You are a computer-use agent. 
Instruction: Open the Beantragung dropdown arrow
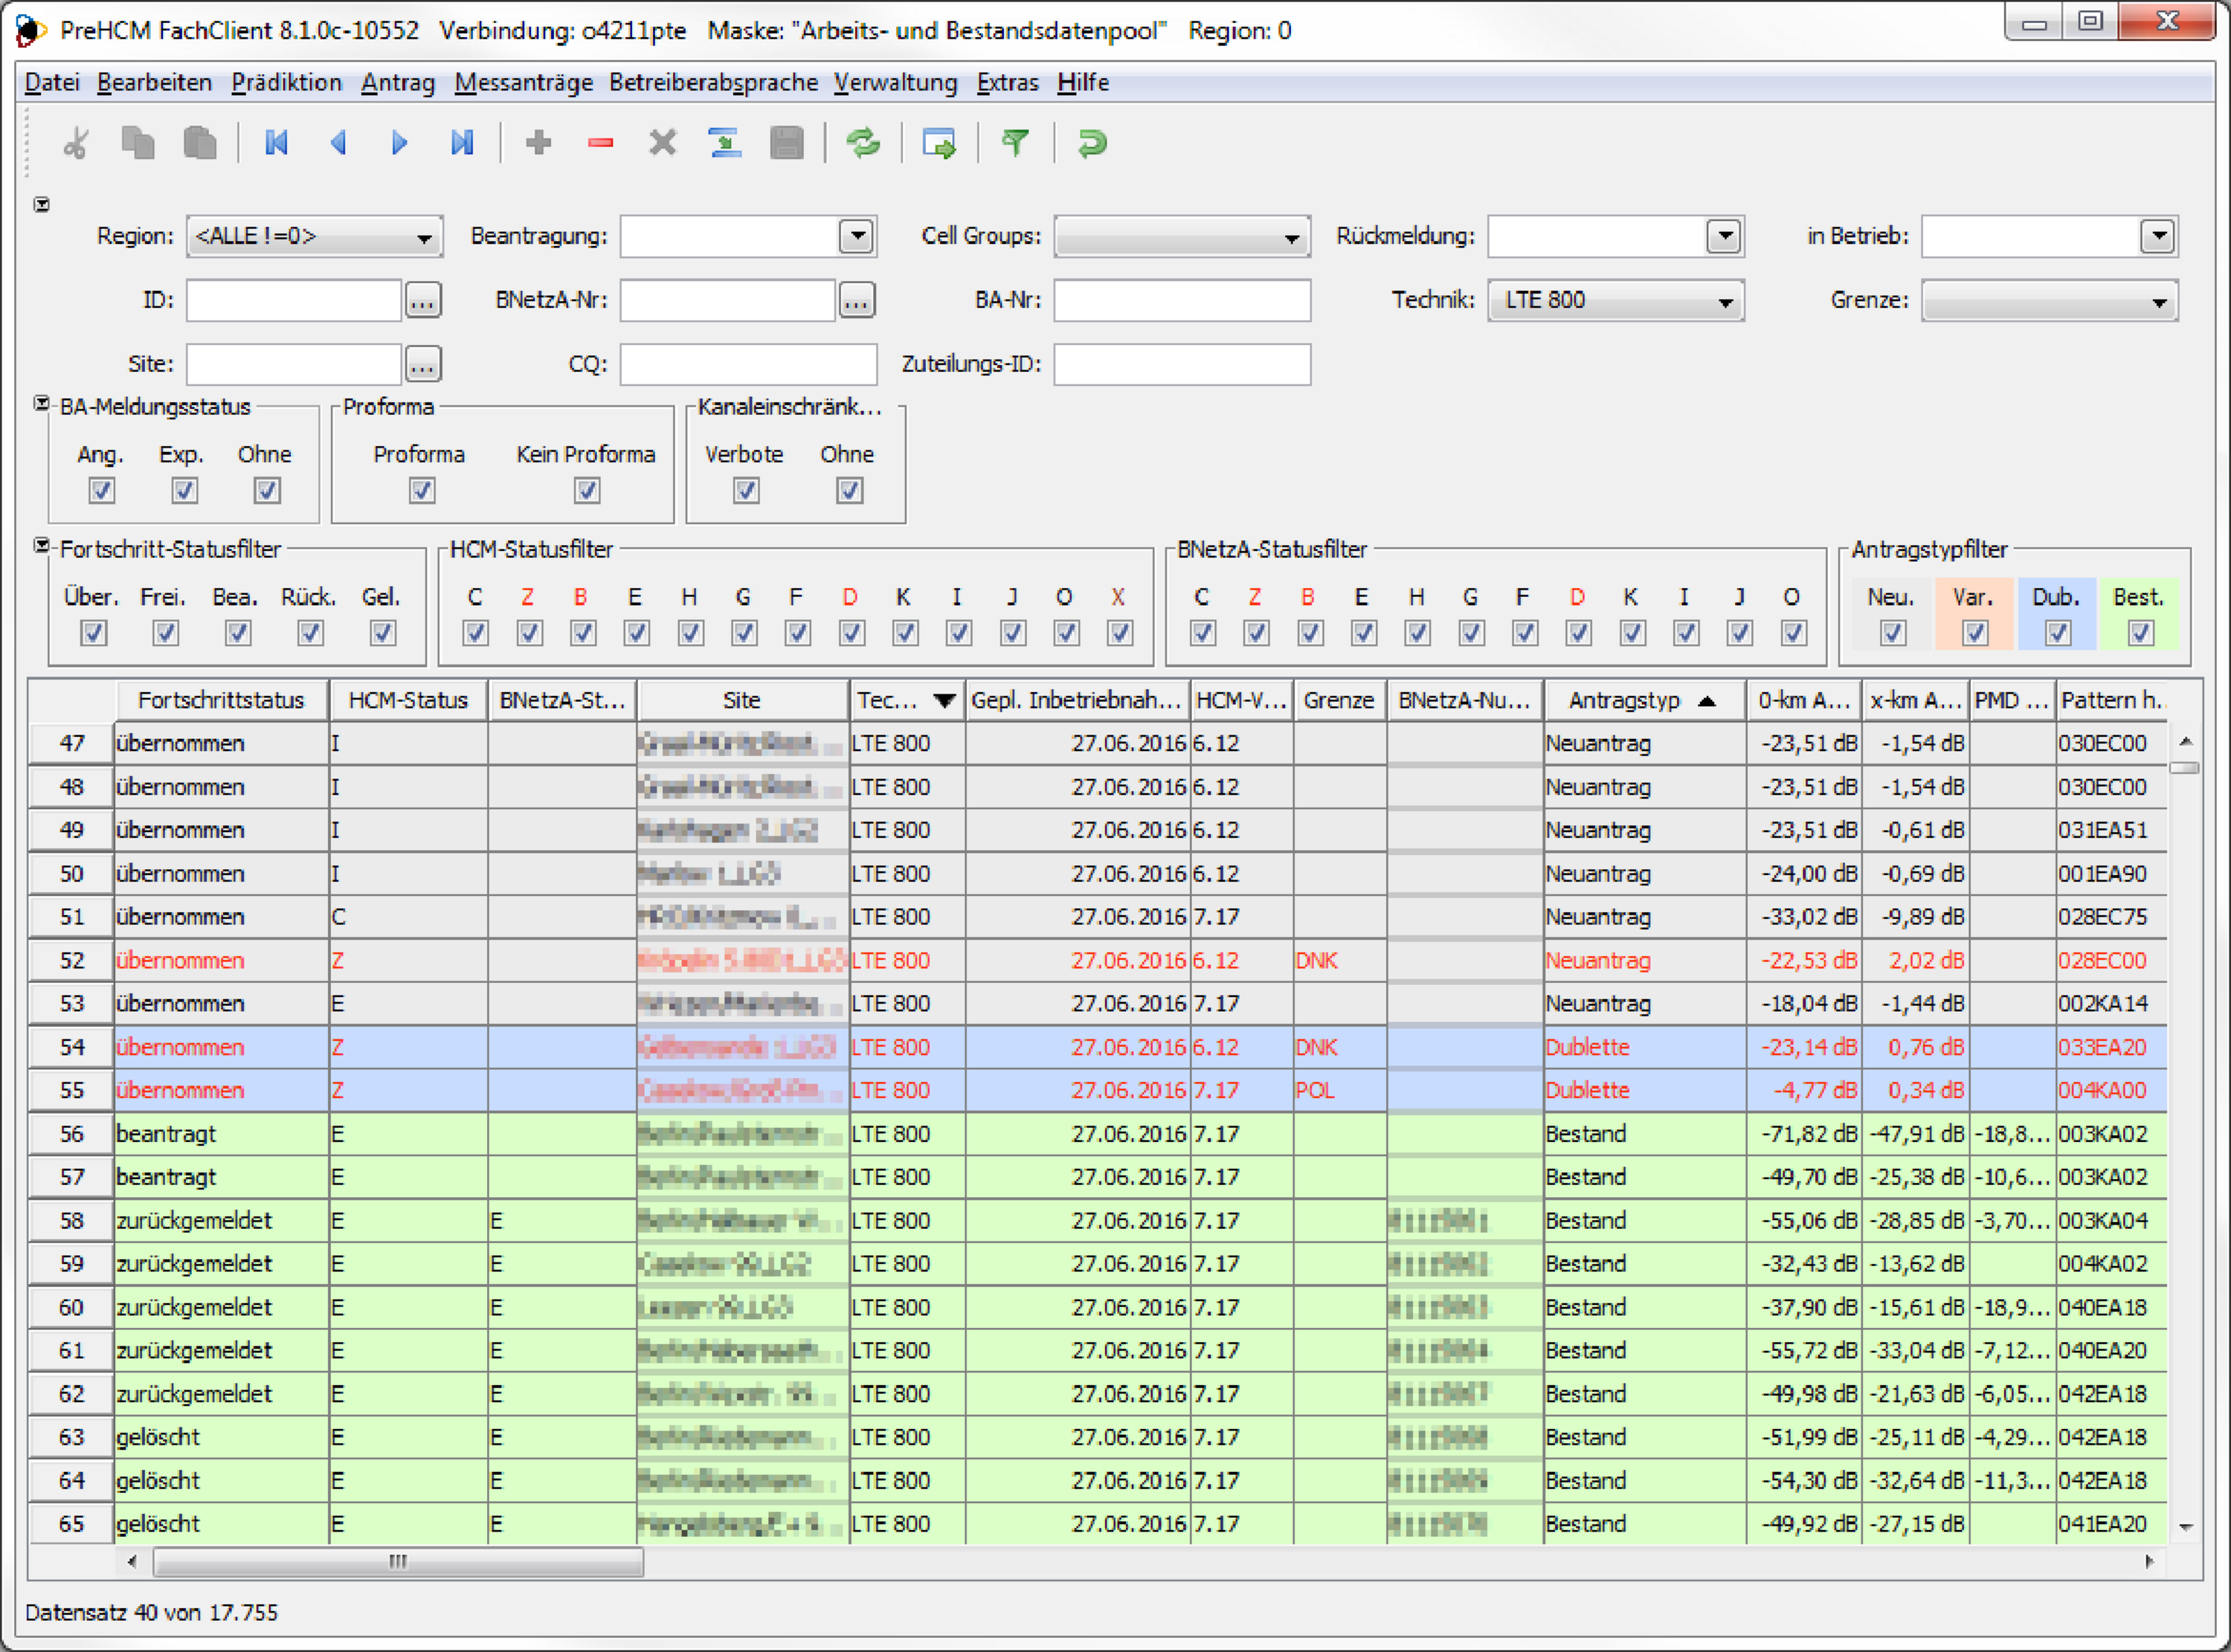pos(856,237)
